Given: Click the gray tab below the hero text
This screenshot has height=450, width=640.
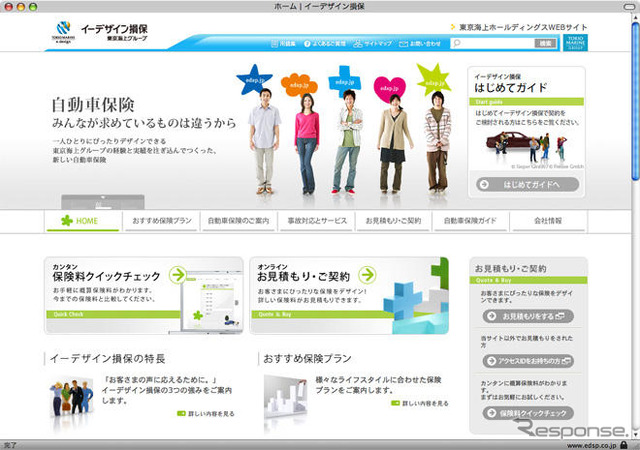Looking at the screenshot, I should [x=103, y=202].
